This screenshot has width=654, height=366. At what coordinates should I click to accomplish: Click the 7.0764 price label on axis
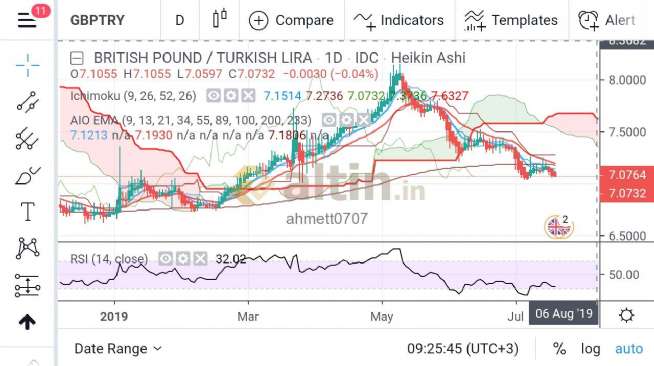tap(627, 174)
